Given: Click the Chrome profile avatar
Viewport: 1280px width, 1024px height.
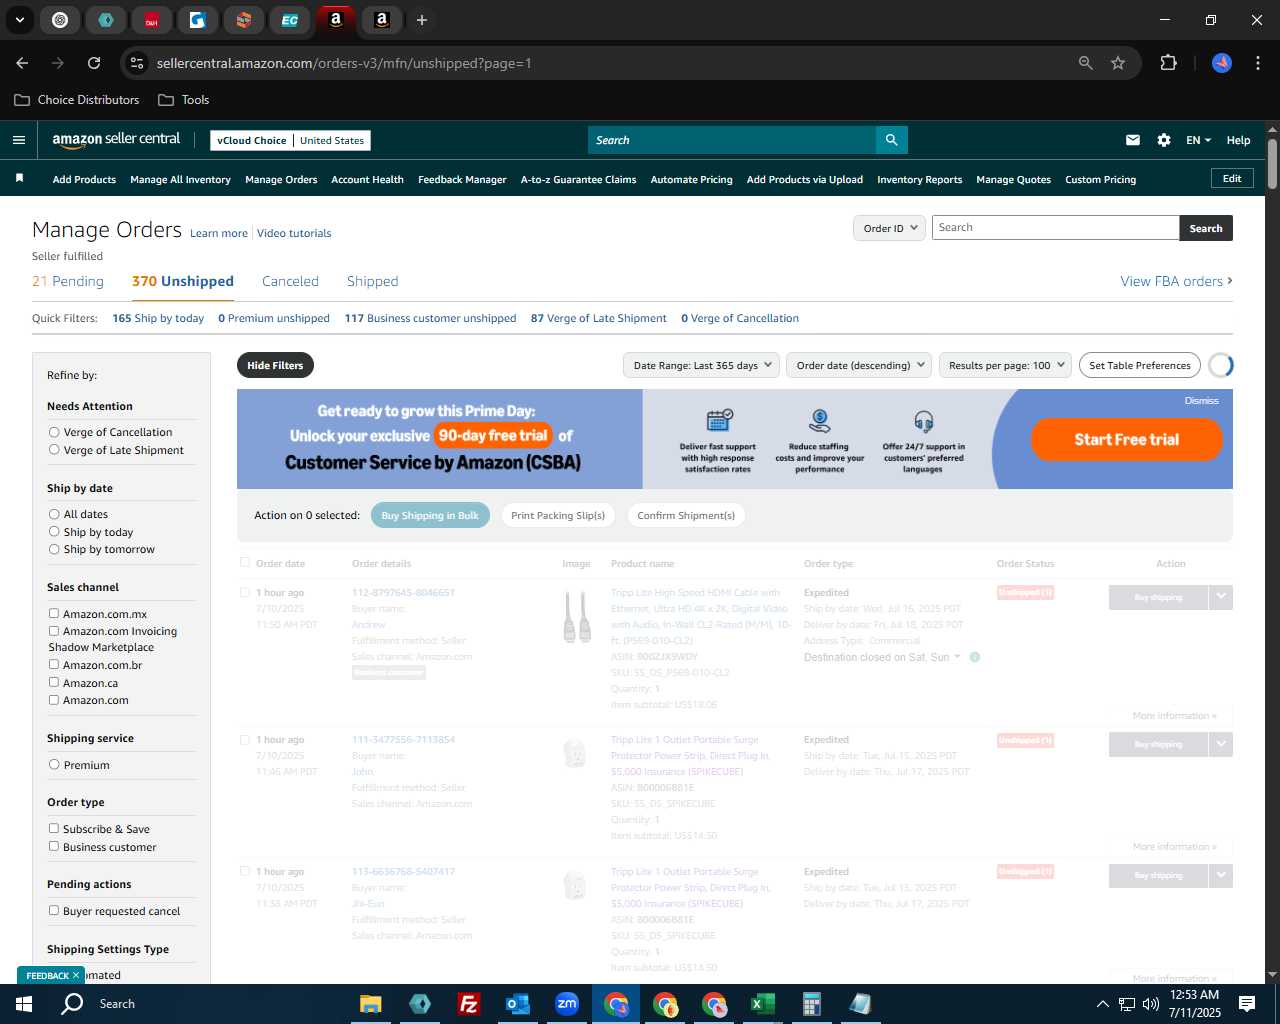Looking at the screenshot, I should click(x=1222, y=63).
